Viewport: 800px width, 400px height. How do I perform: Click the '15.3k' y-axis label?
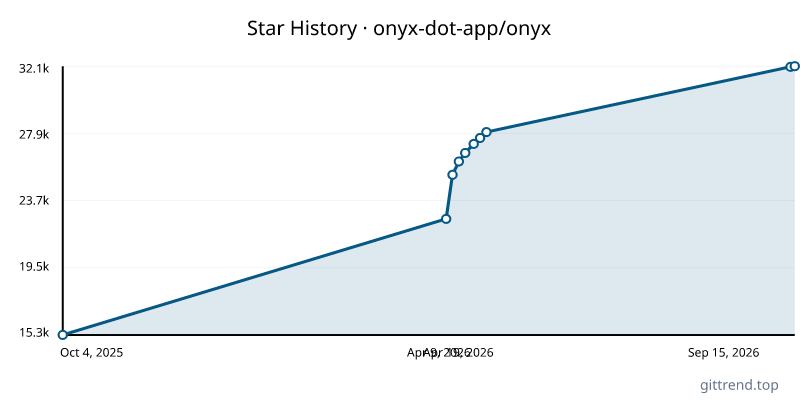pos(34,333)
